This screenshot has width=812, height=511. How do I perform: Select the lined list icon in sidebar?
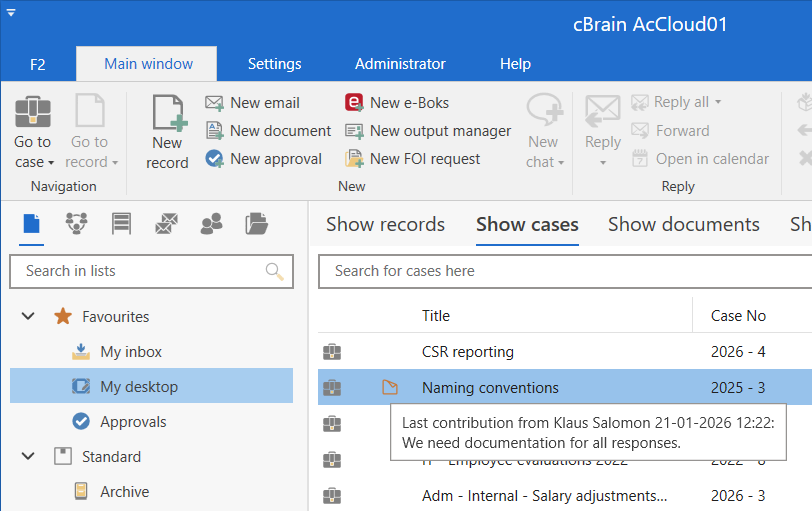(121, 224)
